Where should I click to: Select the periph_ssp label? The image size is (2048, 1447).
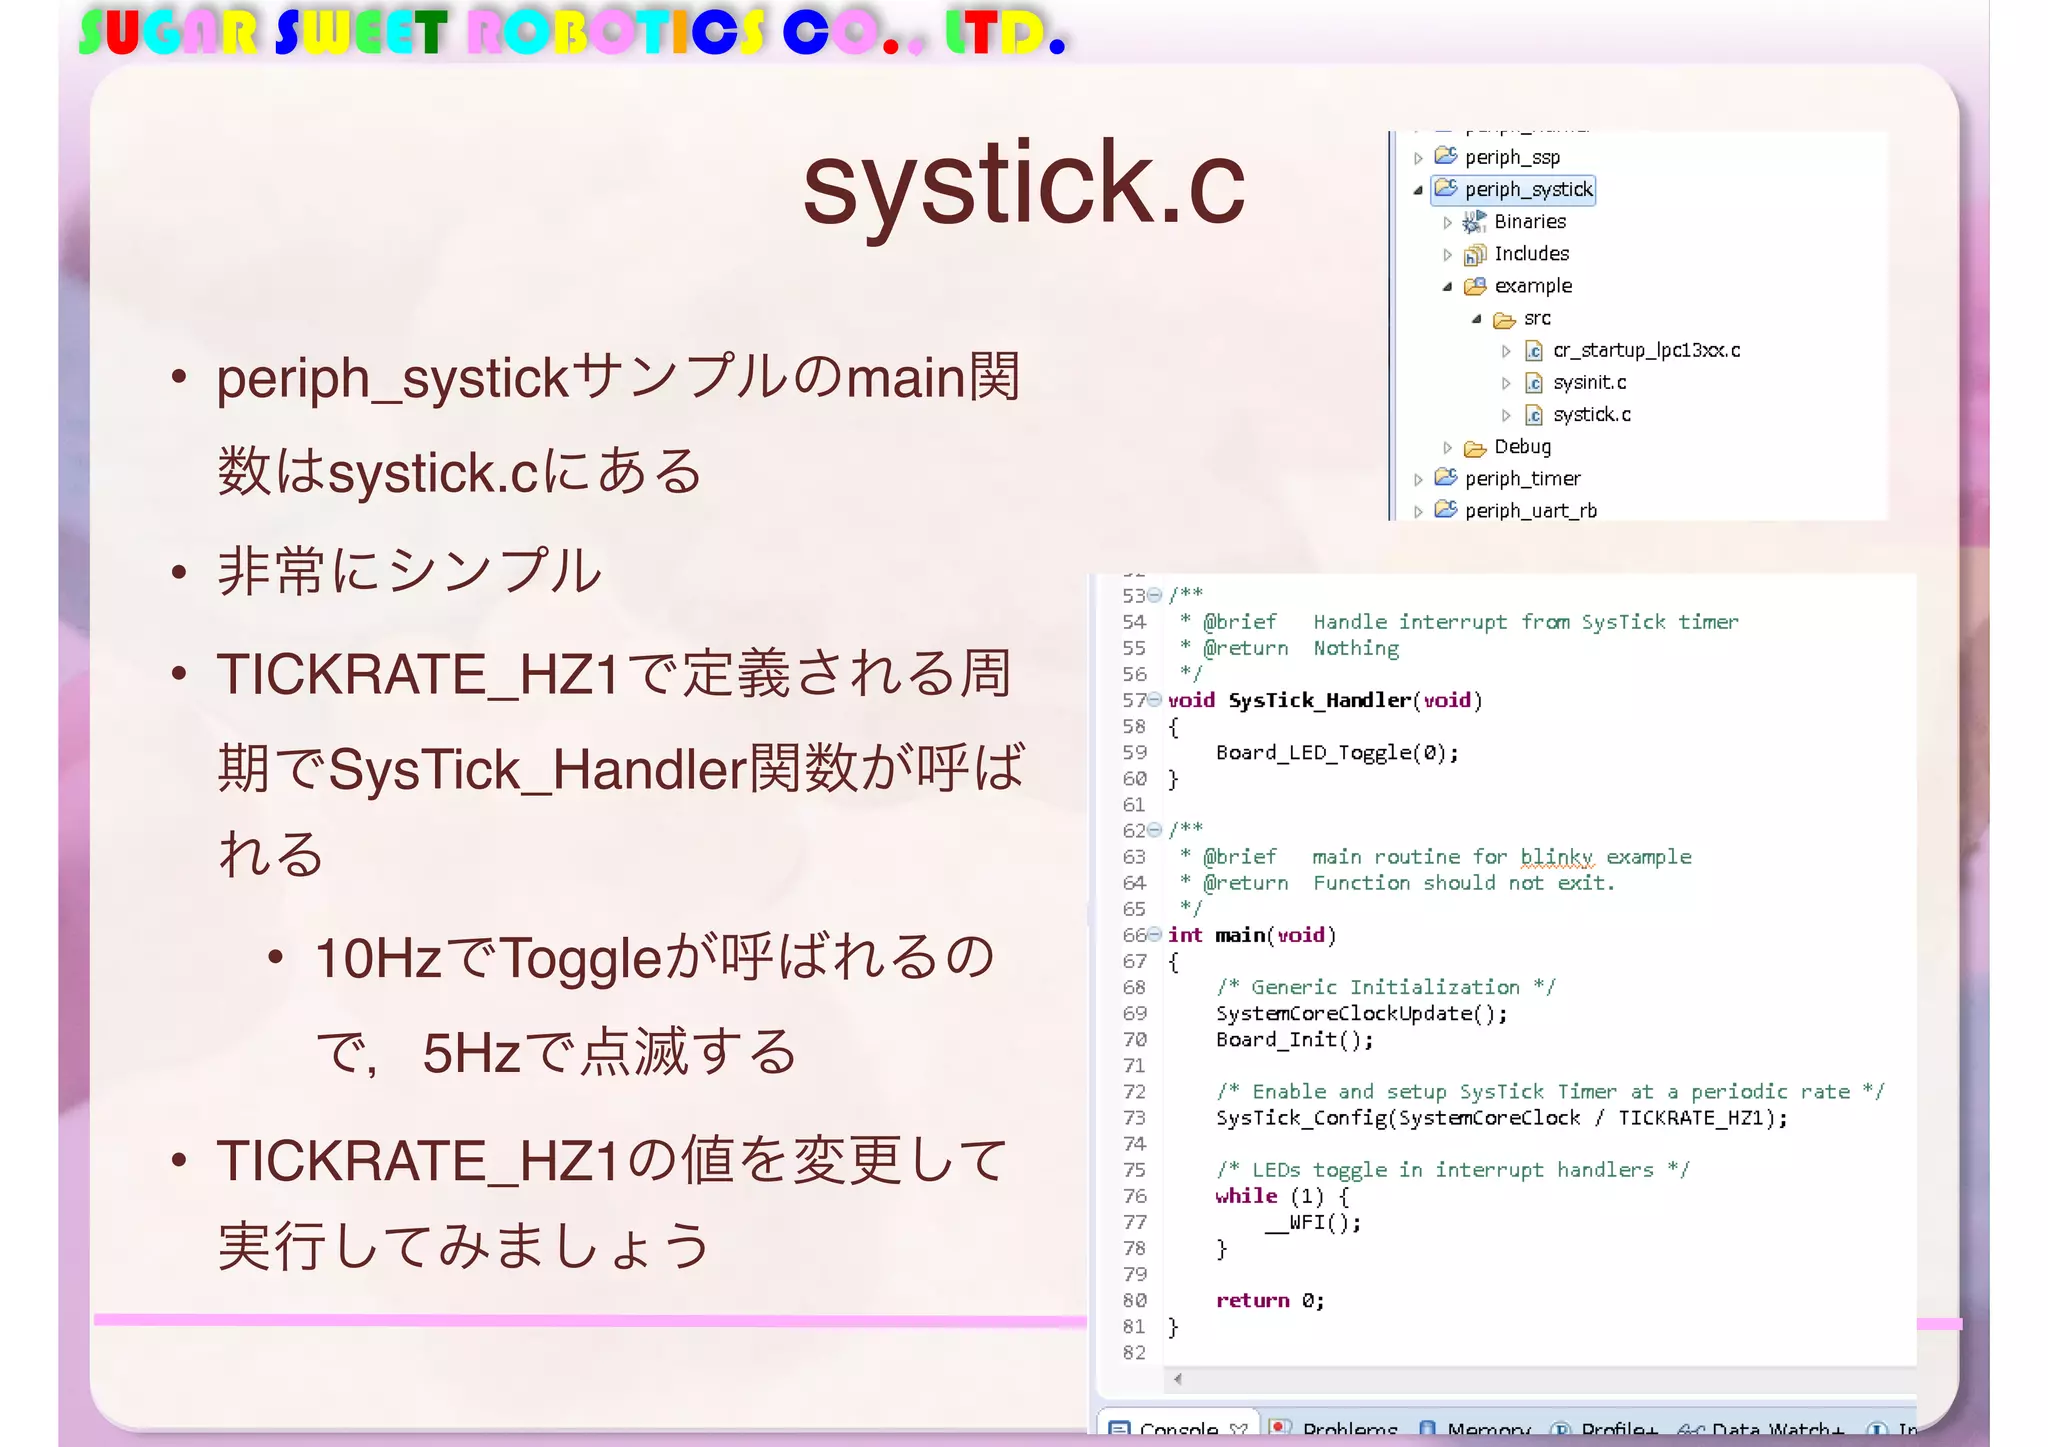[1512, 157]
